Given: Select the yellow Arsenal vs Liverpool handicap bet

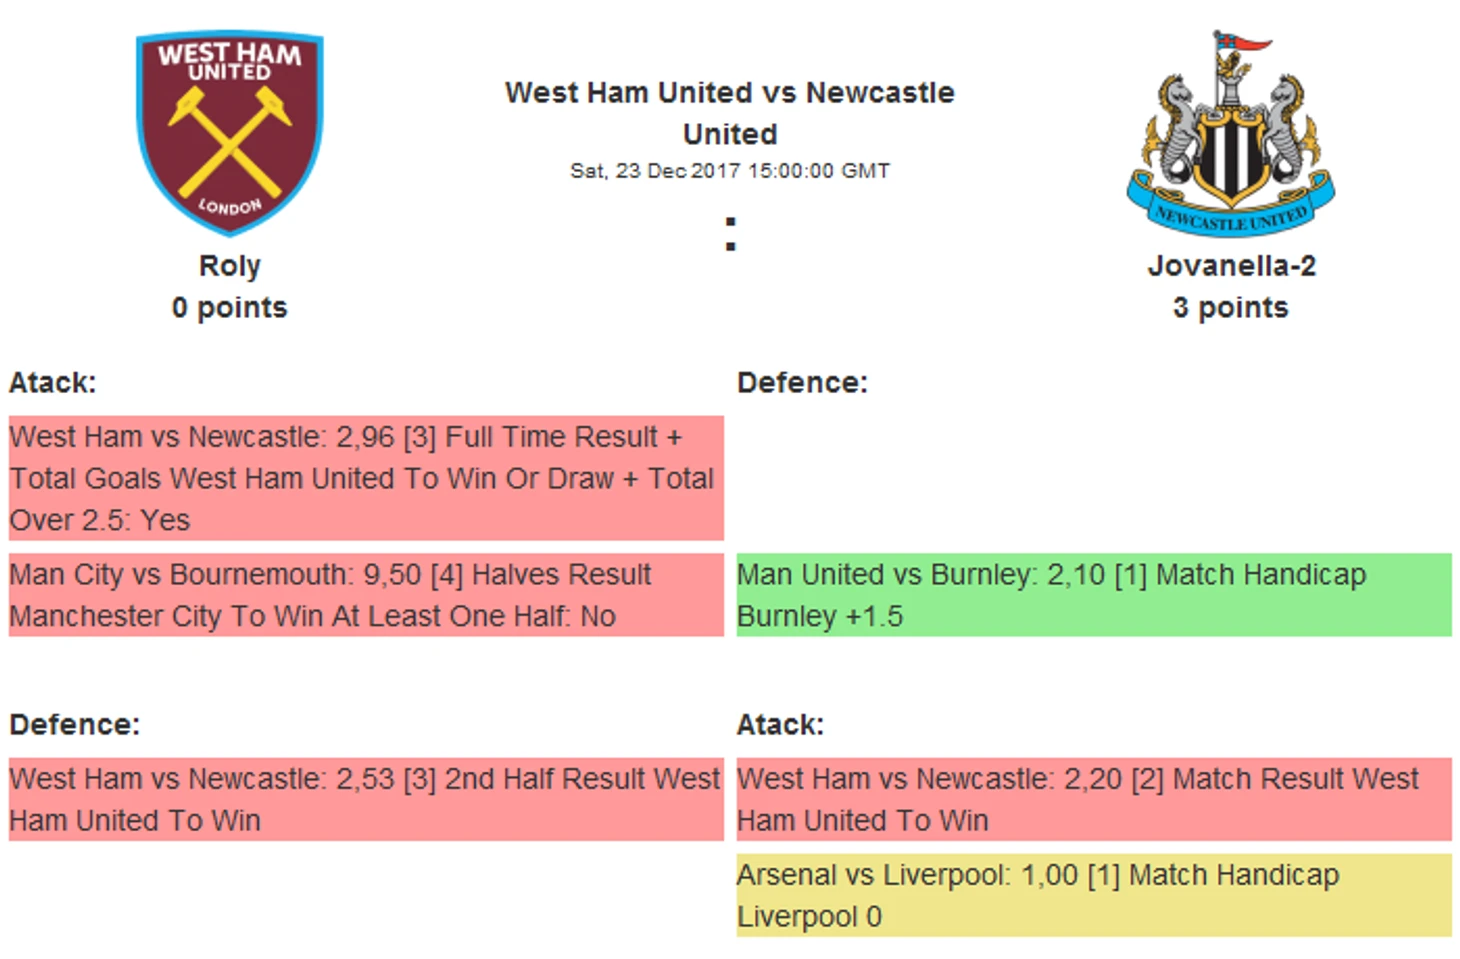Looking at the screenshot, I should pos(1093,895).
